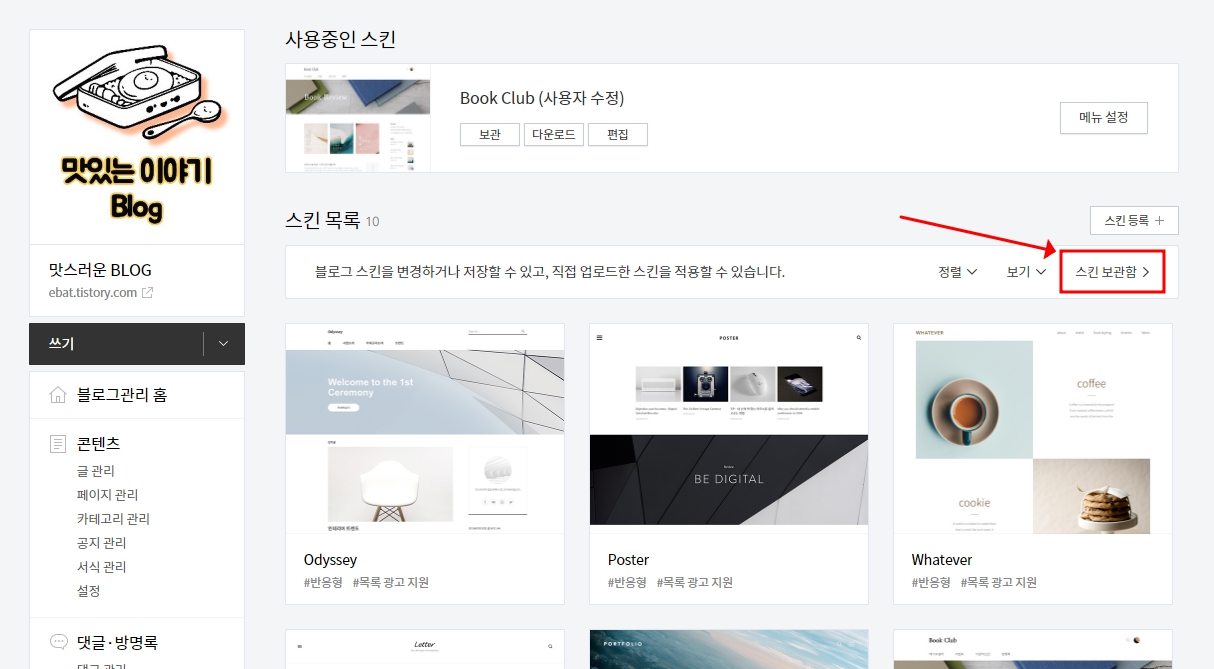Image resolution: width=1214 pixels, height=669 pixels.
Task: Click the speech bubble icon beside 댓글·방명록
Action: (x=59, y=642)
